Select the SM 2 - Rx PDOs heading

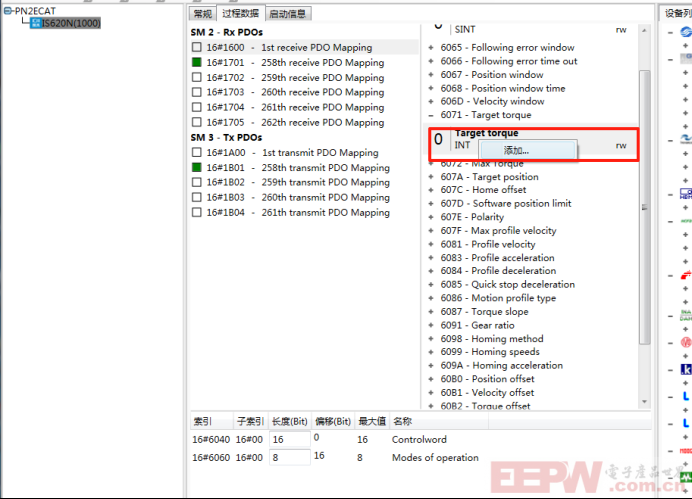(x=227, y=32)
